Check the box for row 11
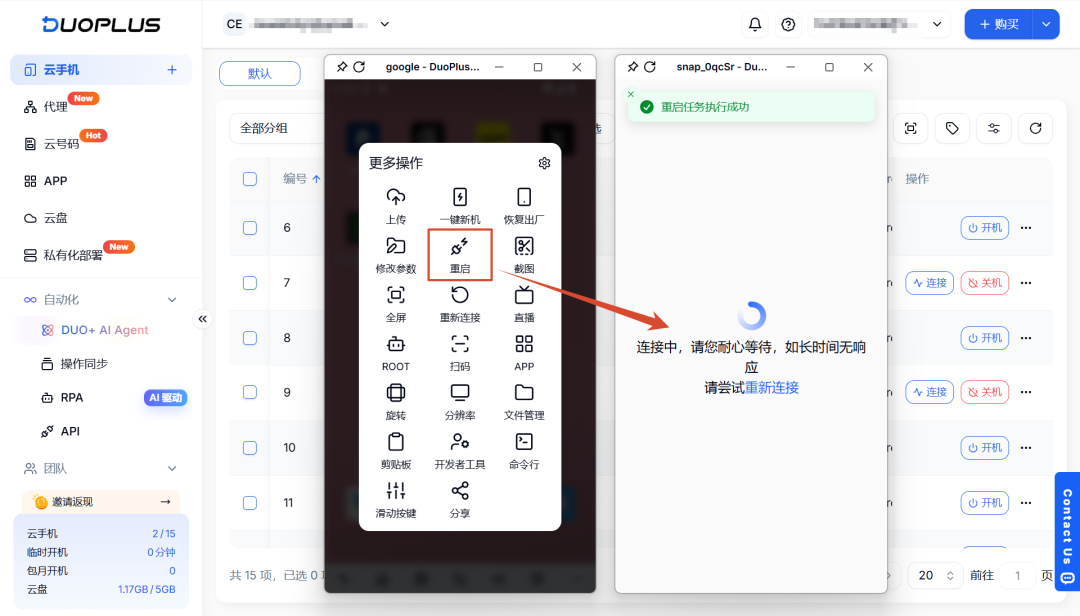This screenshot has width=1080, height=616. pos(250,503)
